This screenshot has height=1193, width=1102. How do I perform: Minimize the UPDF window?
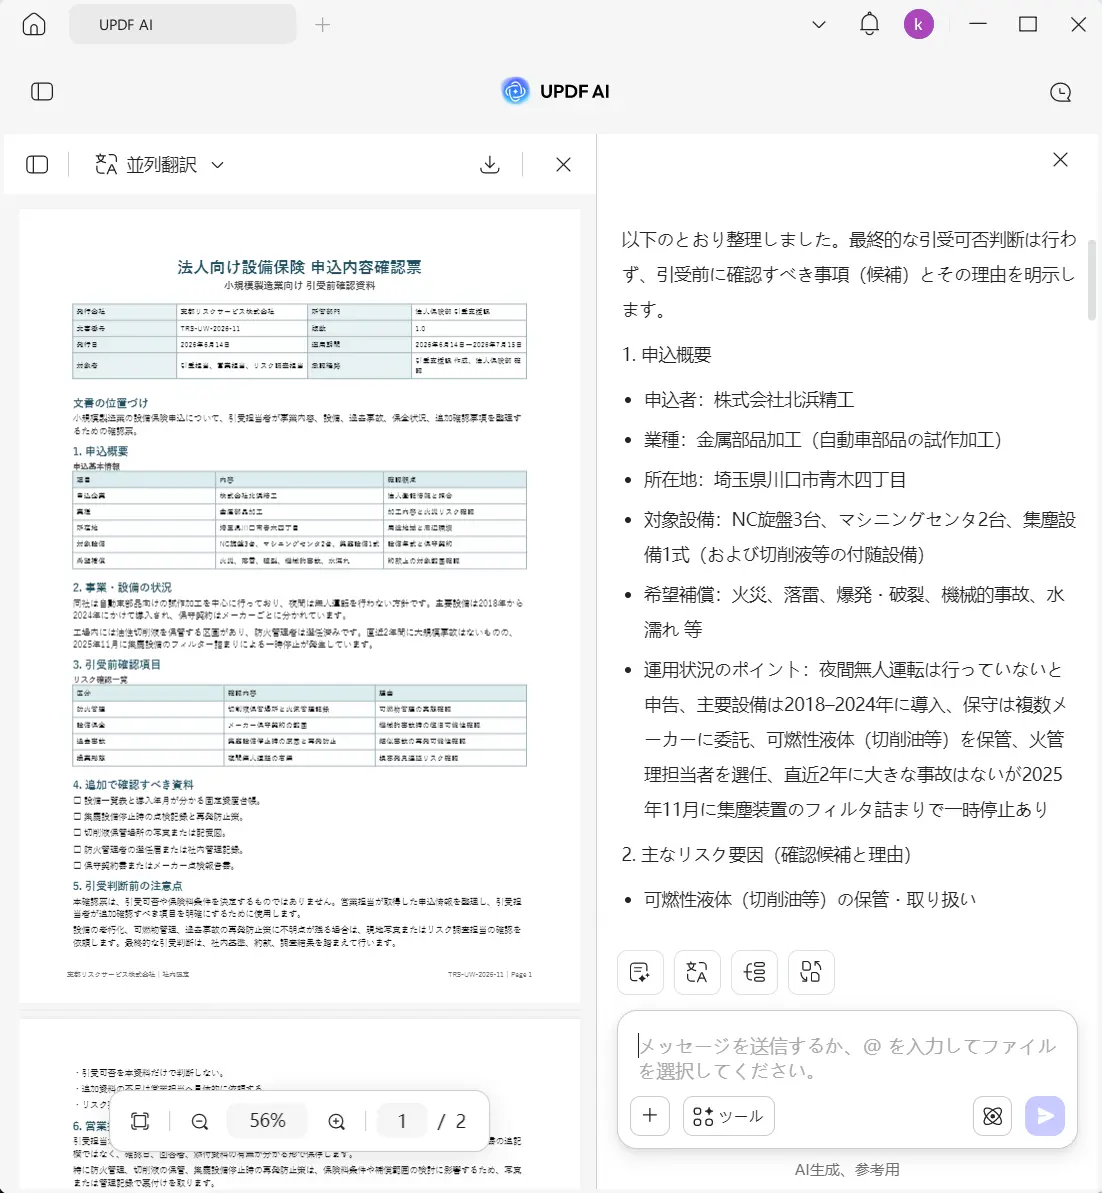[978, 24]
